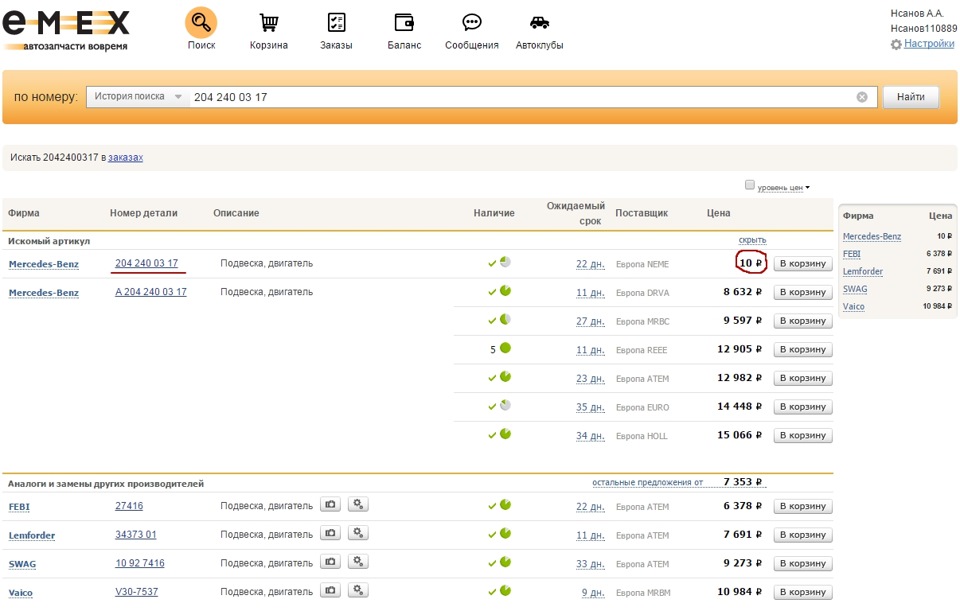This screenshot has height=611, width=960.
Task: Open SWAG part number 10 92 7416
Action: pos(140,563)
